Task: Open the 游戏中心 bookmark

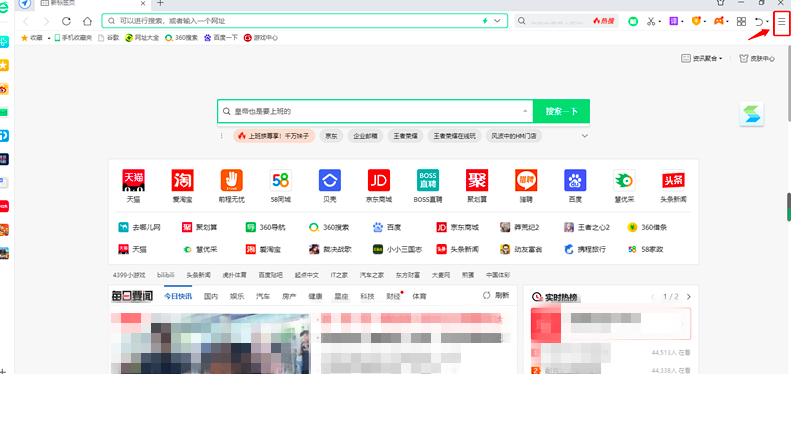Action: pos(261,37)
